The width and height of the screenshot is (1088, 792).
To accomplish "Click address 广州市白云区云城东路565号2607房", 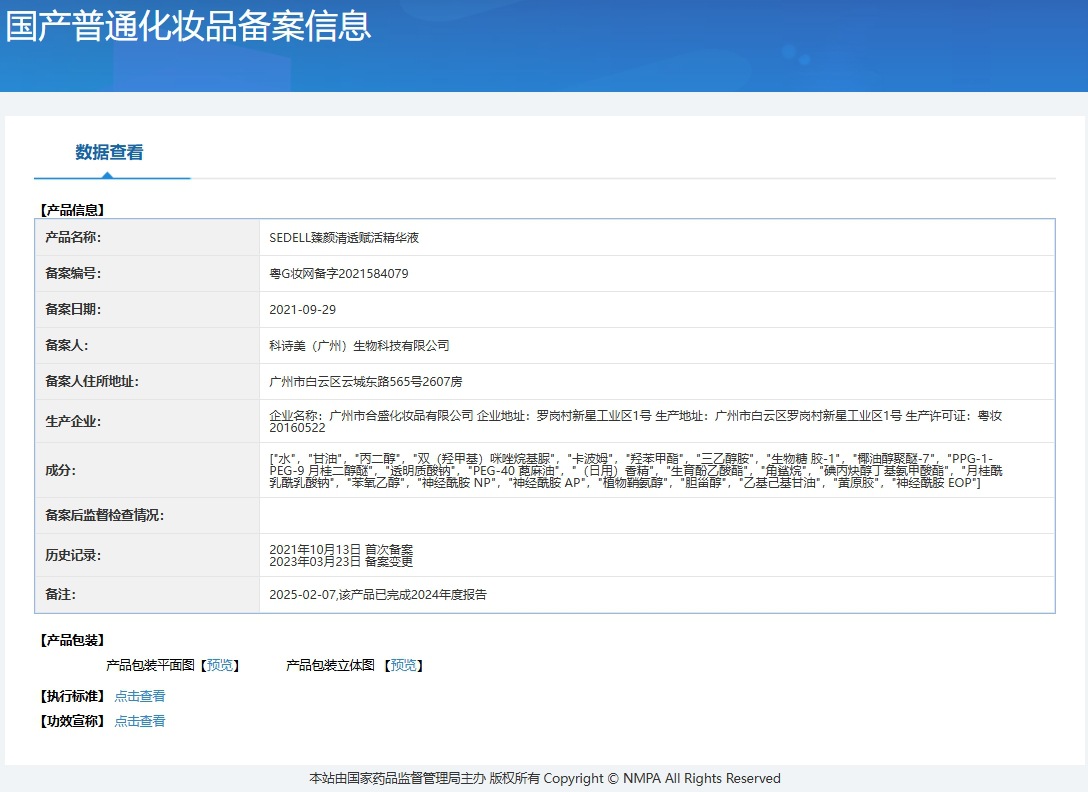I will (366, 382).
